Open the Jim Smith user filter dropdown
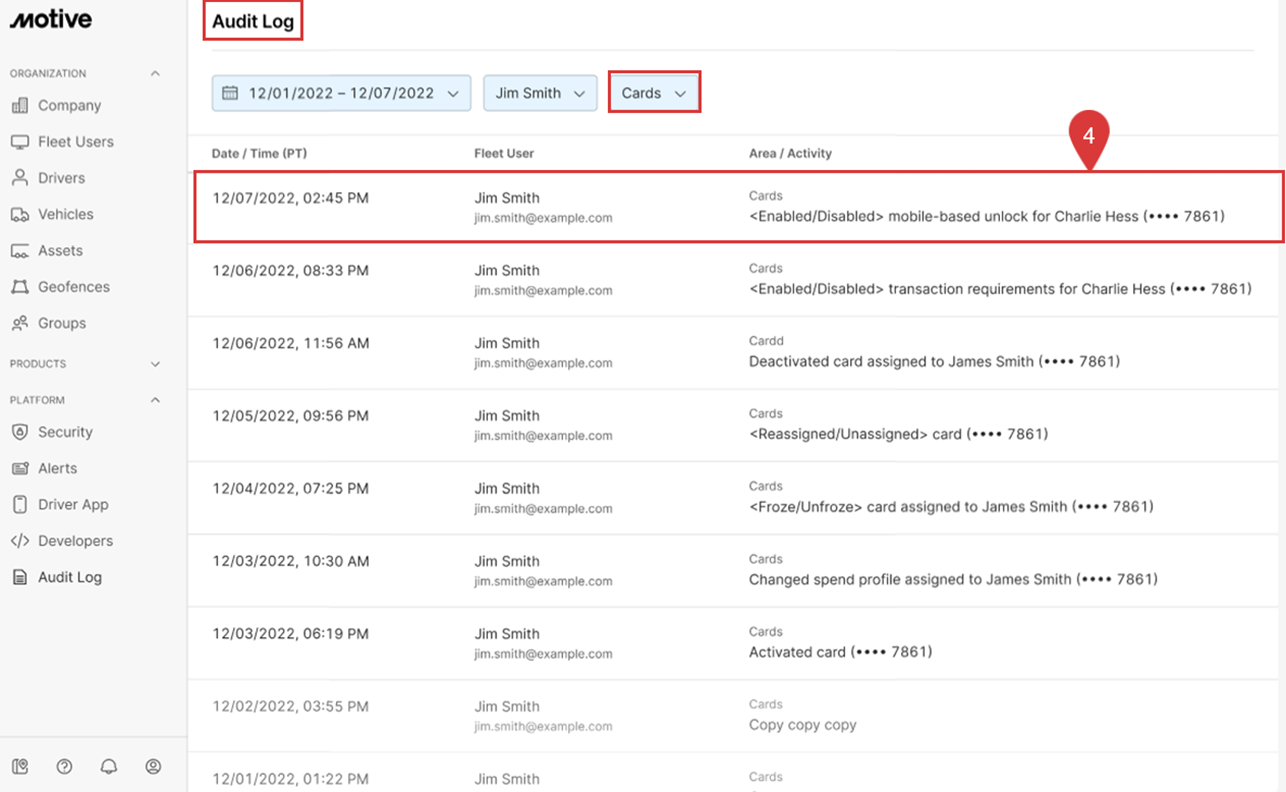 tap(540, 93)
